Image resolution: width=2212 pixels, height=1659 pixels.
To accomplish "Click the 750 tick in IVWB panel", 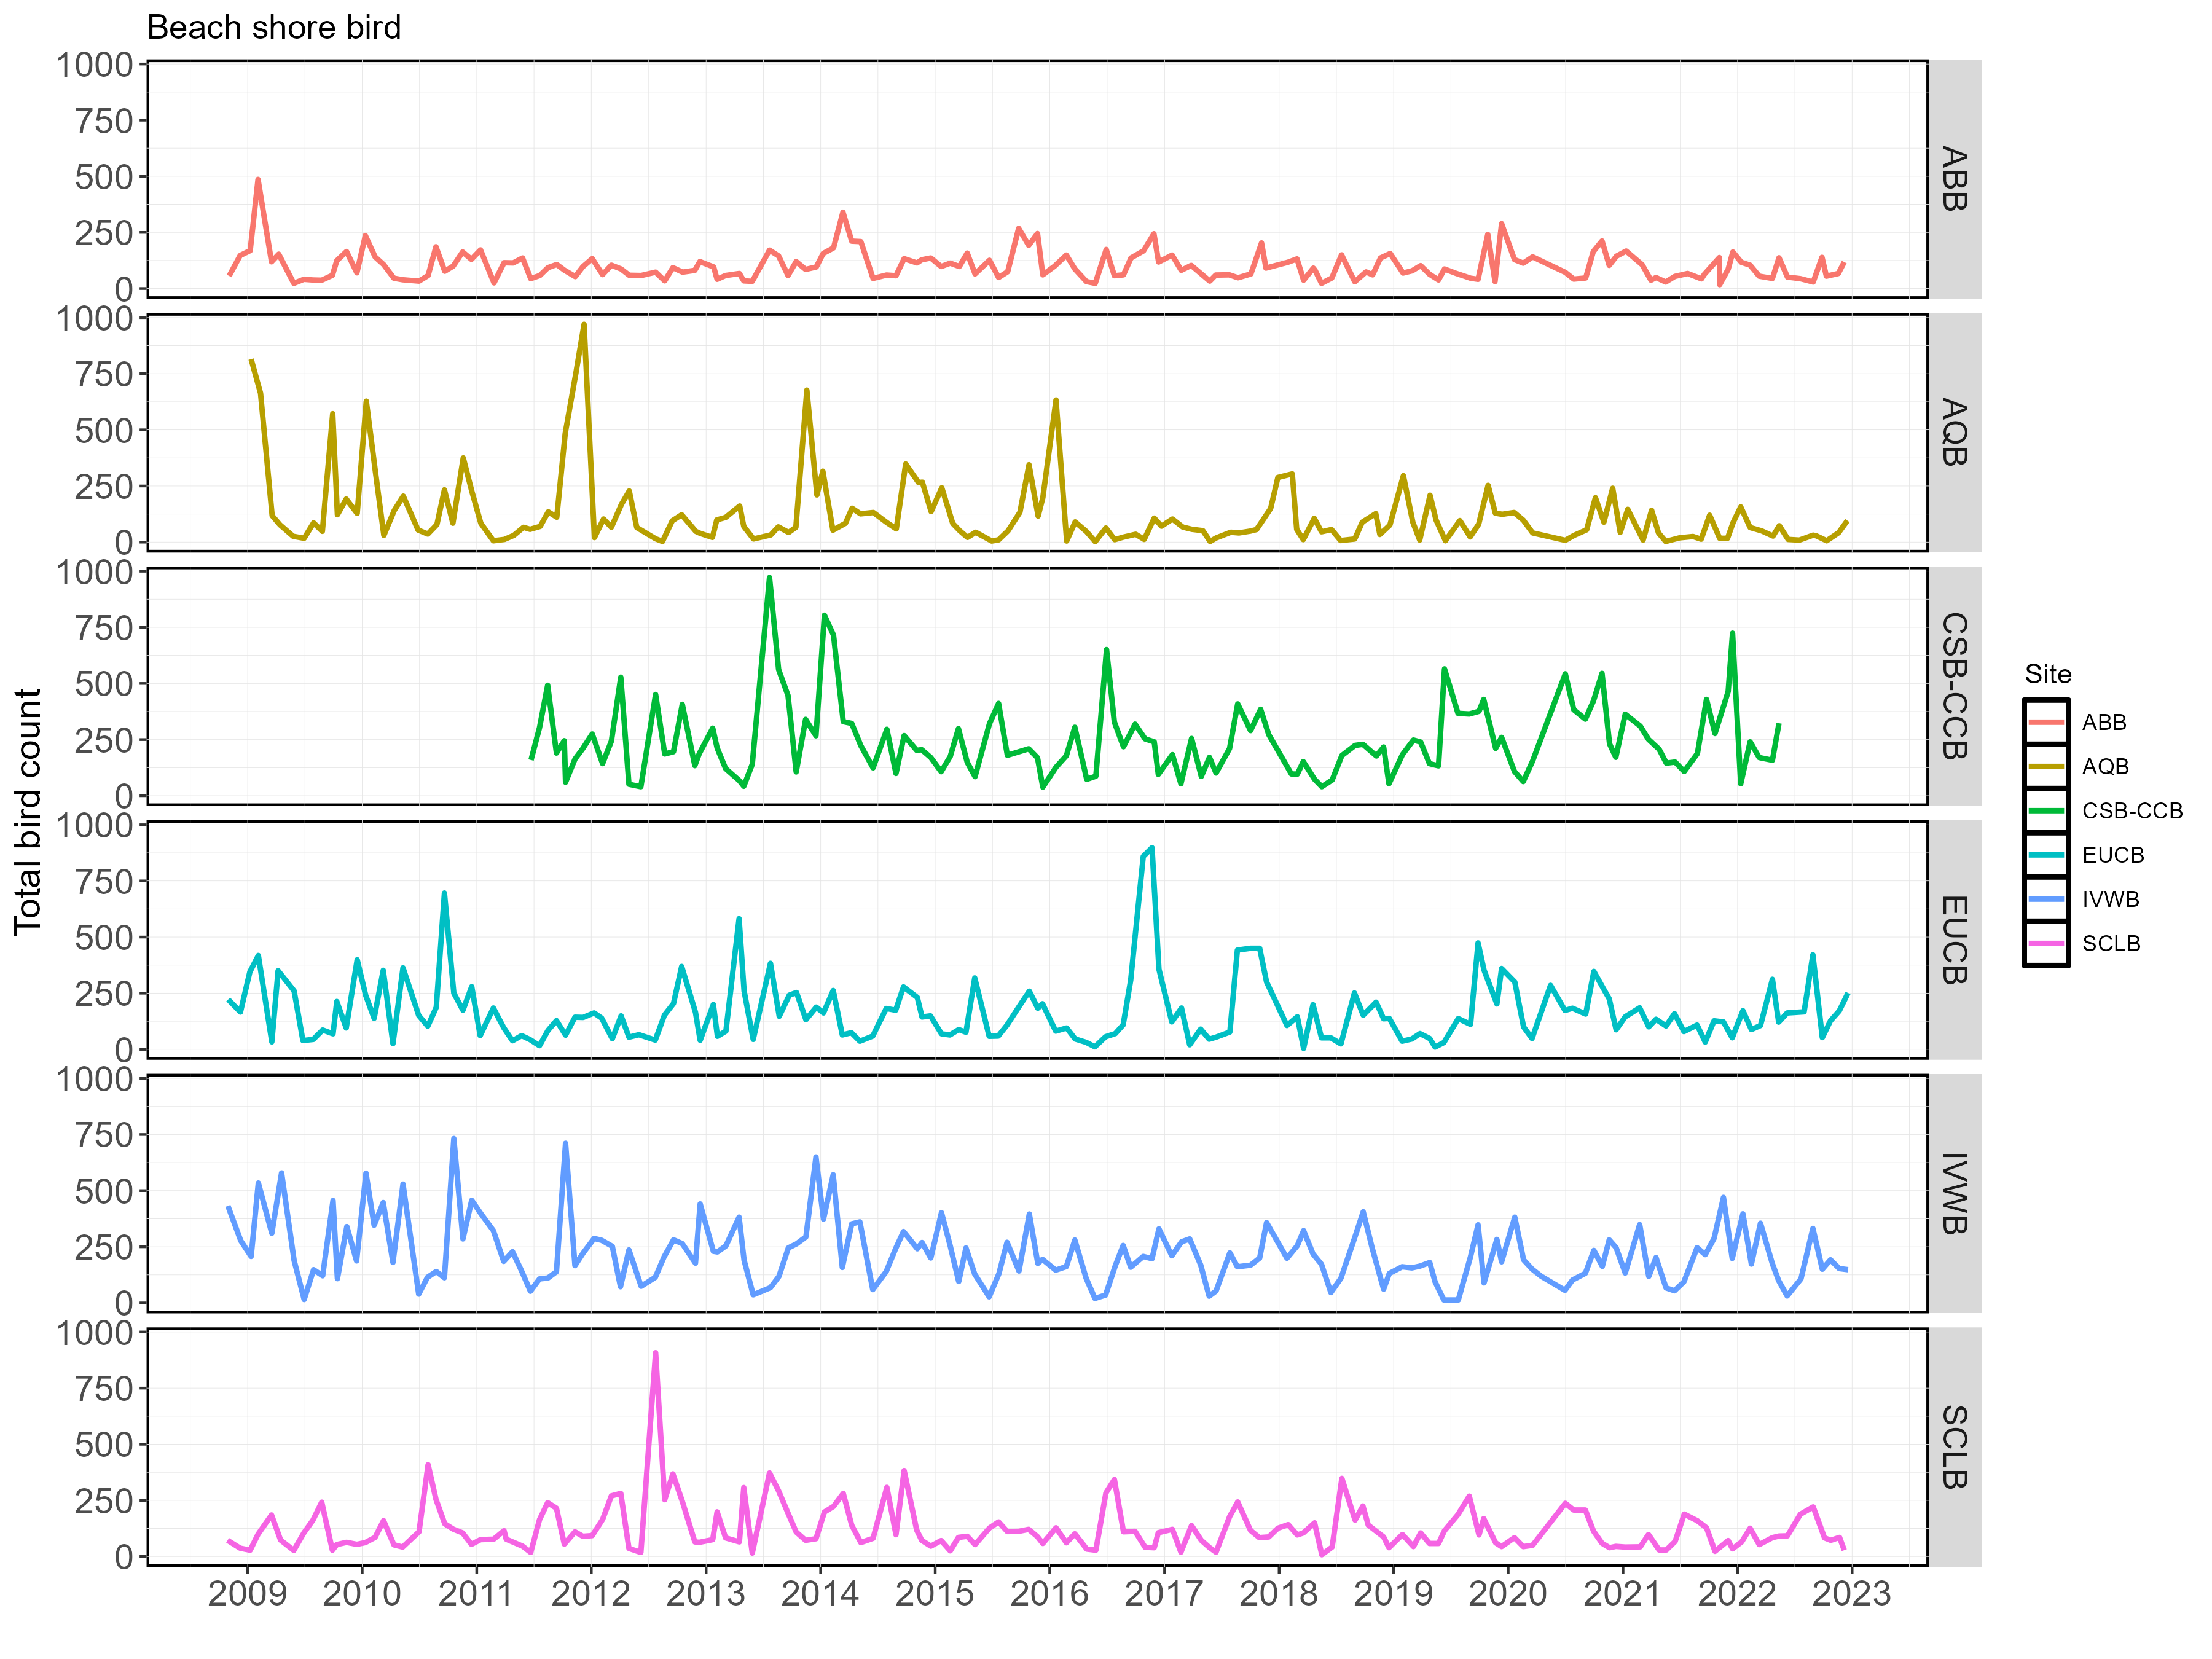I will pos(104,1135).
